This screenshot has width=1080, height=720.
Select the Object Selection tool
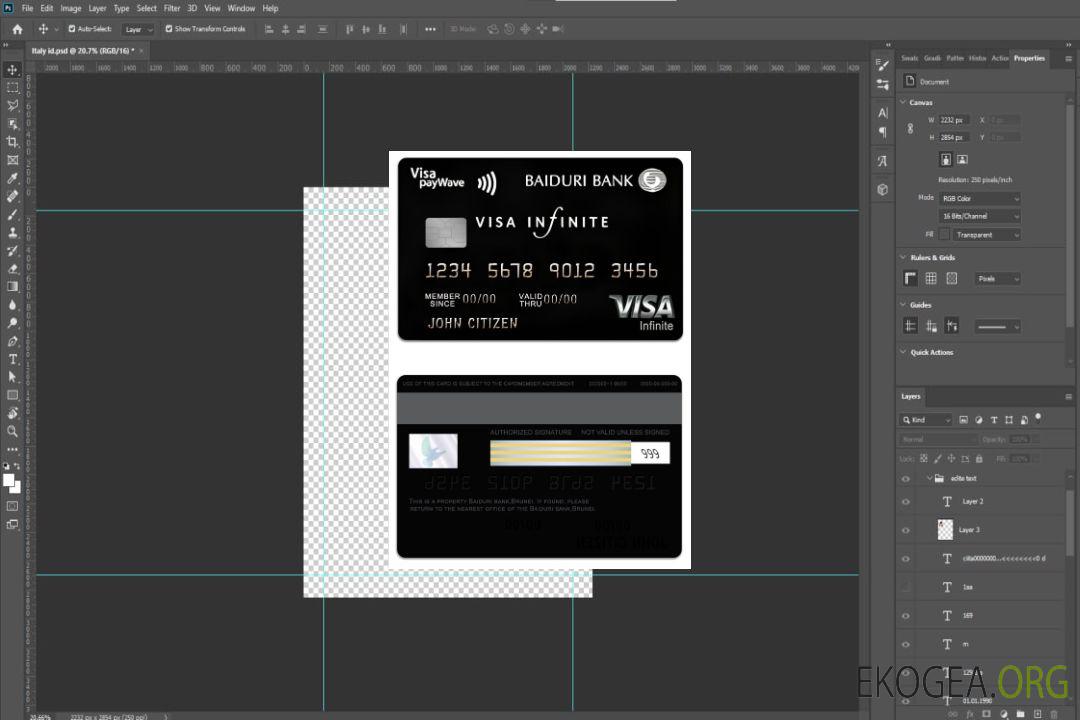pos(12,124)
